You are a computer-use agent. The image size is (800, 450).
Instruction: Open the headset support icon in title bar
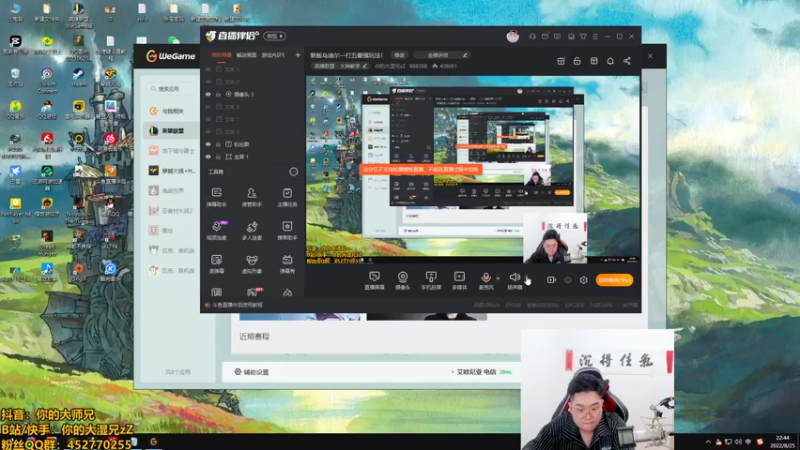pos(532,36)
